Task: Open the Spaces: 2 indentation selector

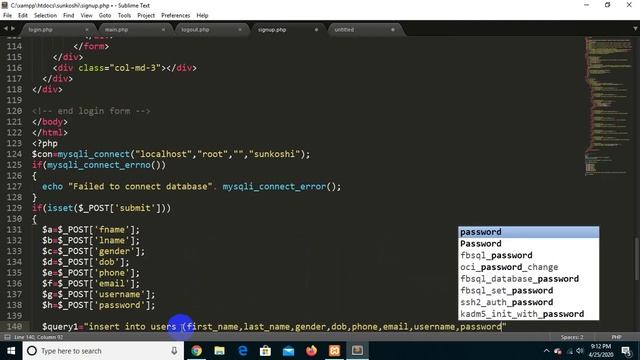Action: click(572, 337)
